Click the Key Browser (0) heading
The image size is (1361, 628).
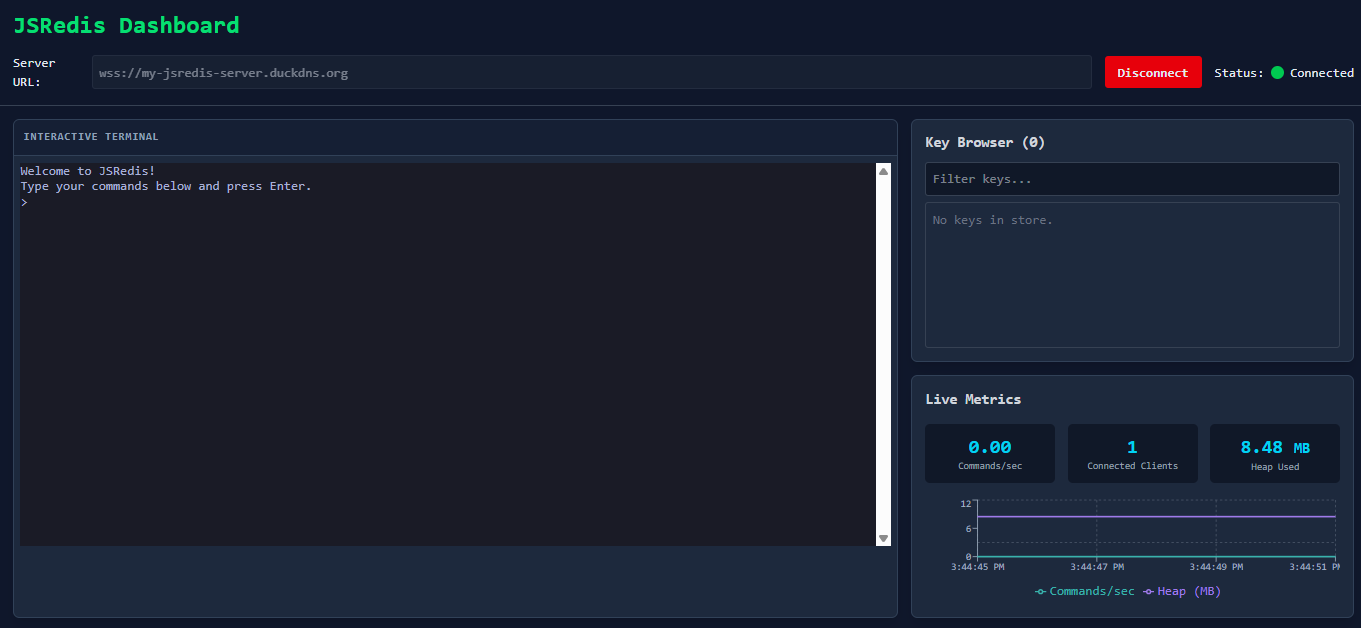(985, 143)
